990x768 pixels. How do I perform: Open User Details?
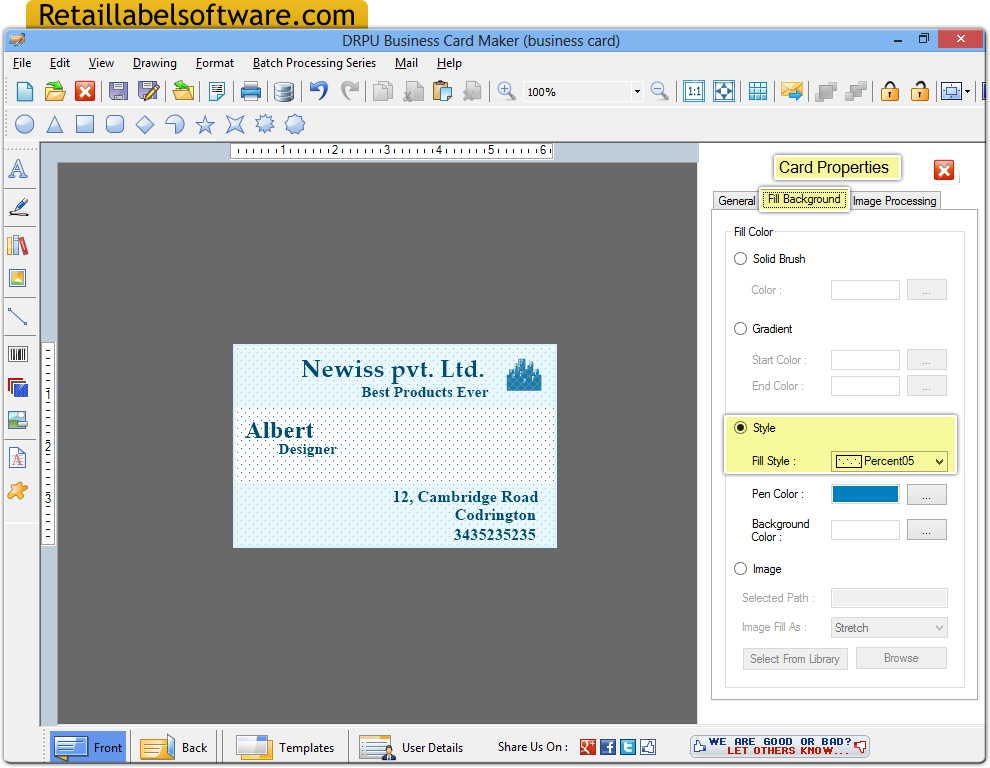(411, 748)
